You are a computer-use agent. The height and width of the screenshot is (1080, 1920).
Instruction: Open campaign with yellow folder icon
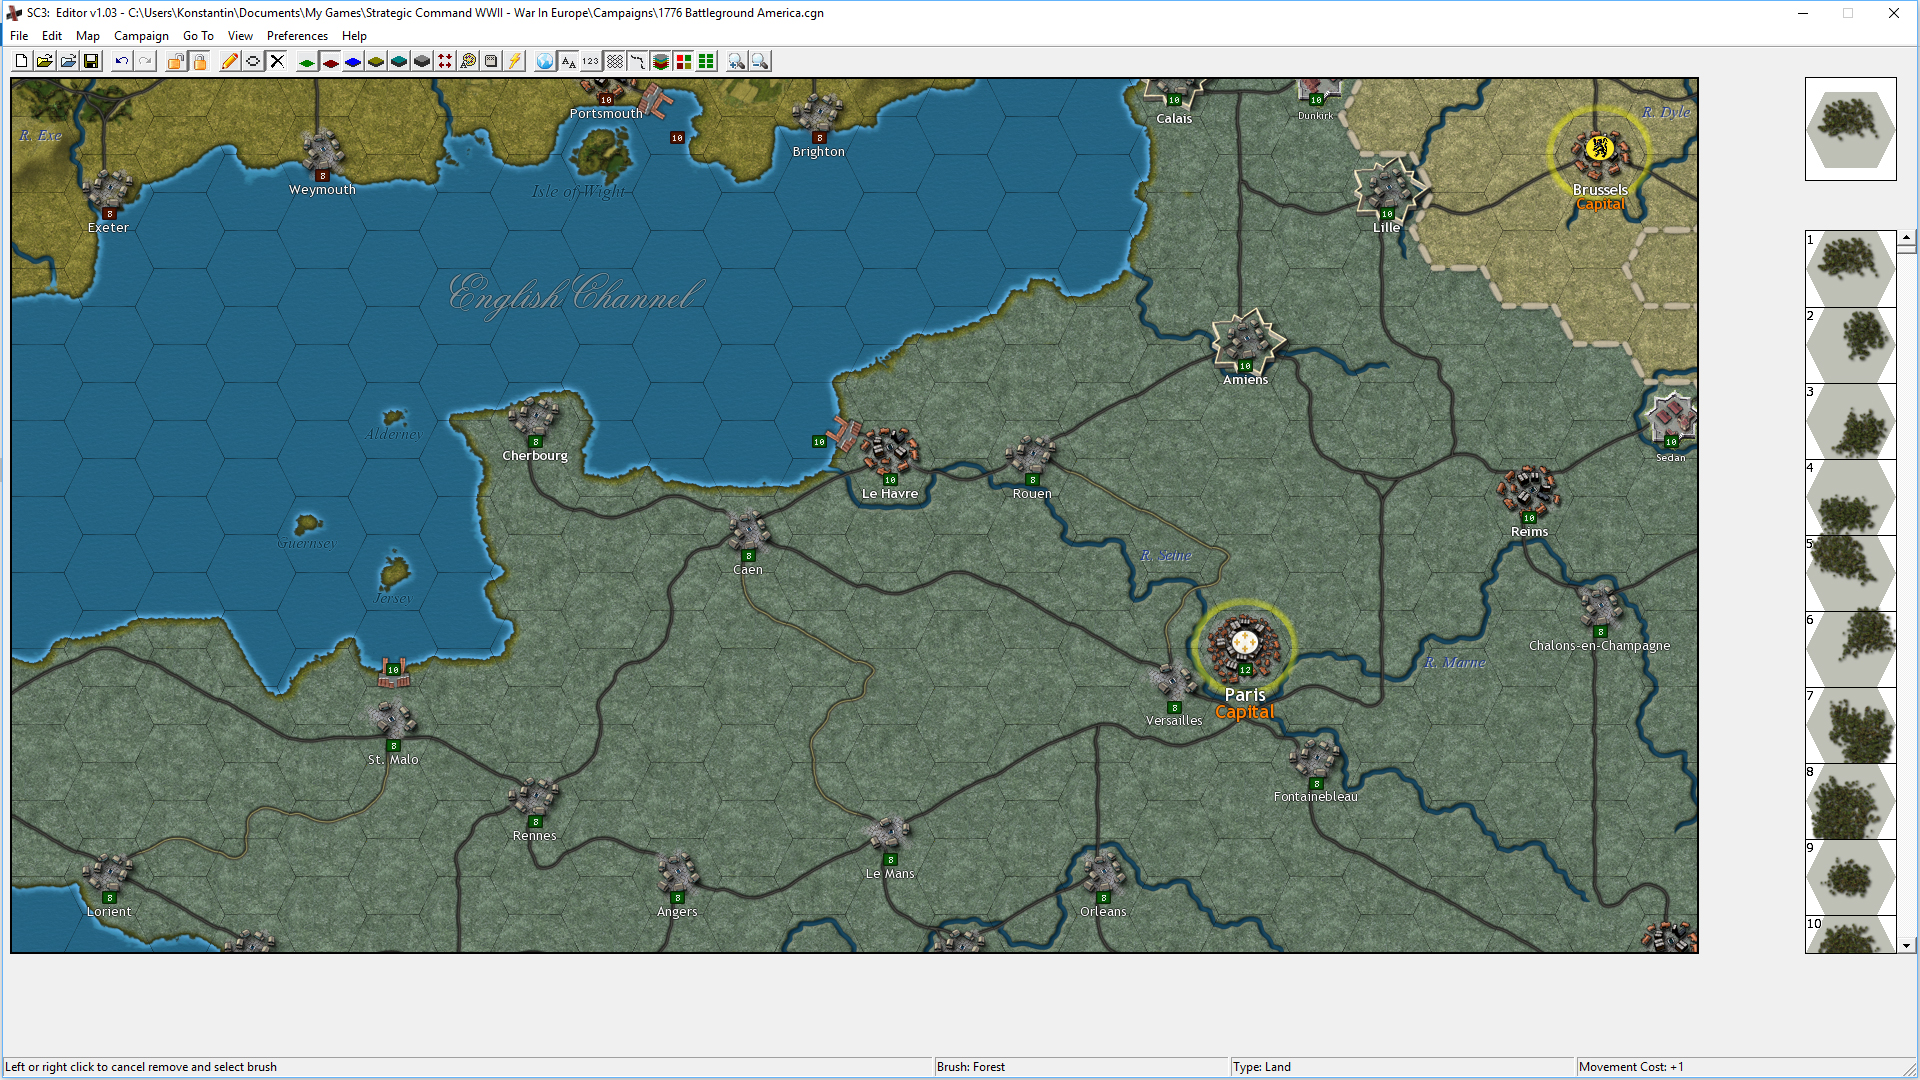pyautogui.click(x=44, y=61)
